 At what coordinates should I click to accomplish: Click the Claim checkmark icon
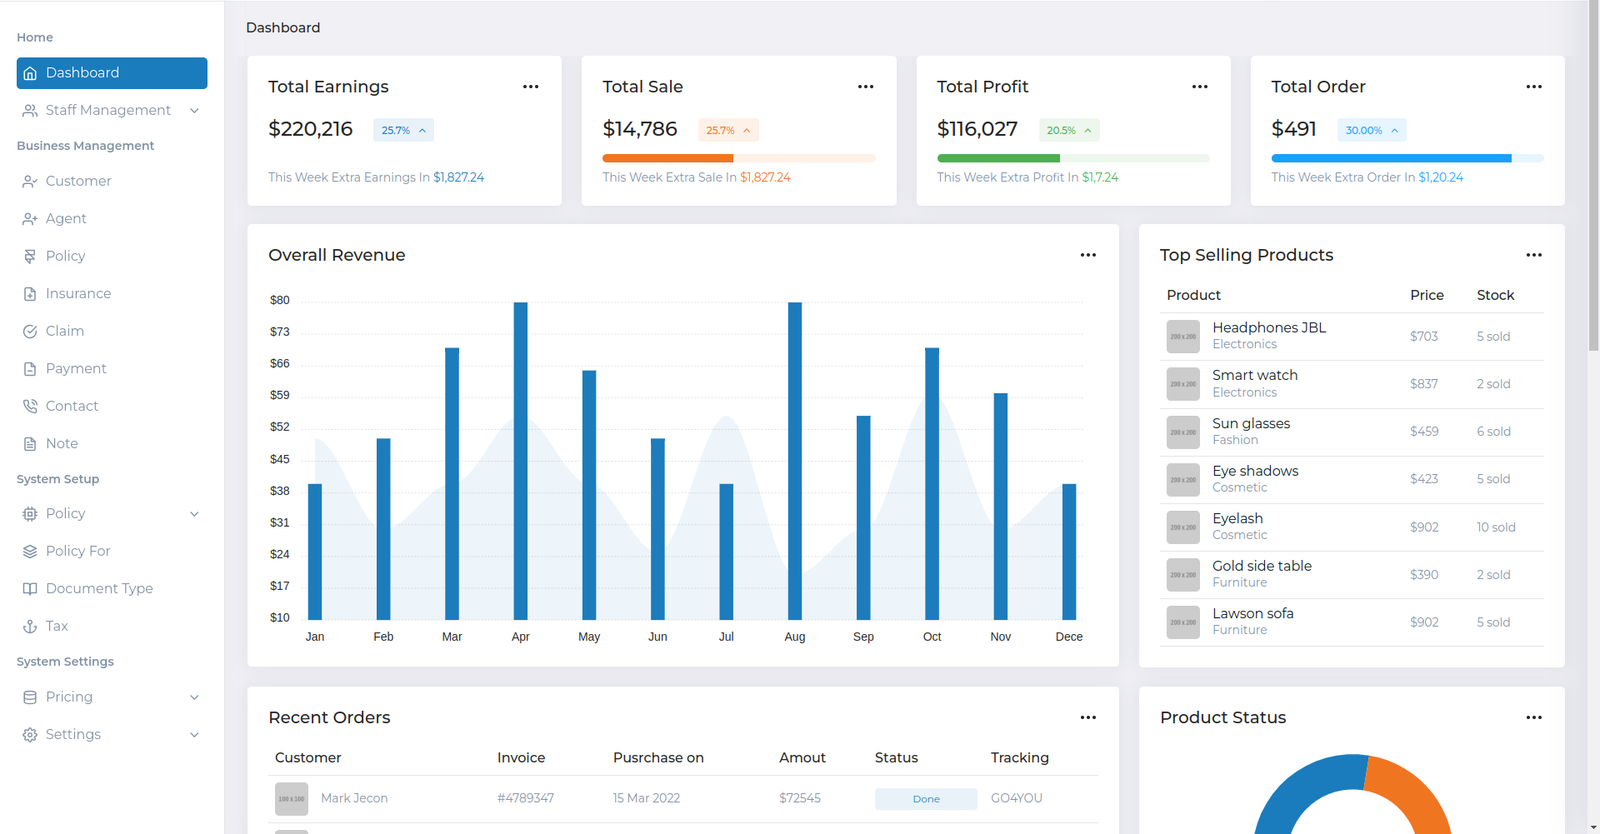tap(30, 331)
